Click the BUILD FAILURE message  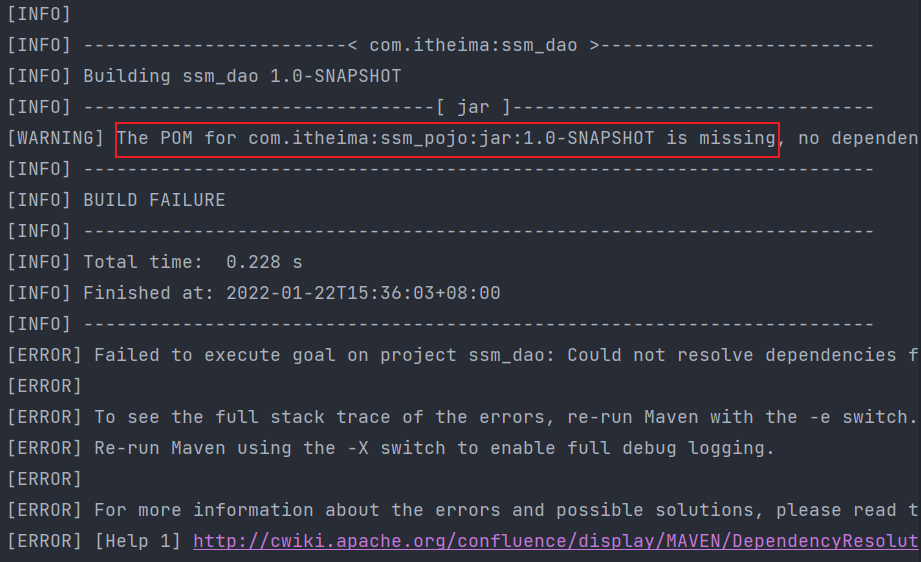click(x=154, y=200)
